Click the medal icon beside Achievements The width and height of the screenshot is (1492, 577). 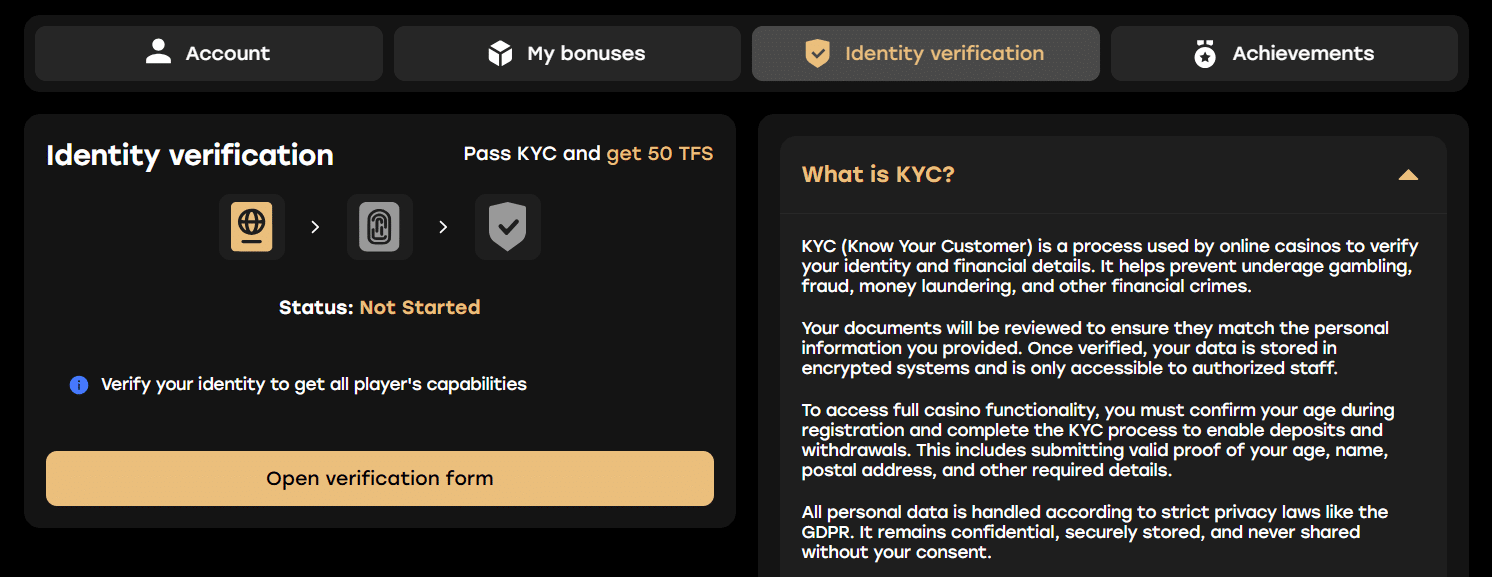pos(1205,54)
